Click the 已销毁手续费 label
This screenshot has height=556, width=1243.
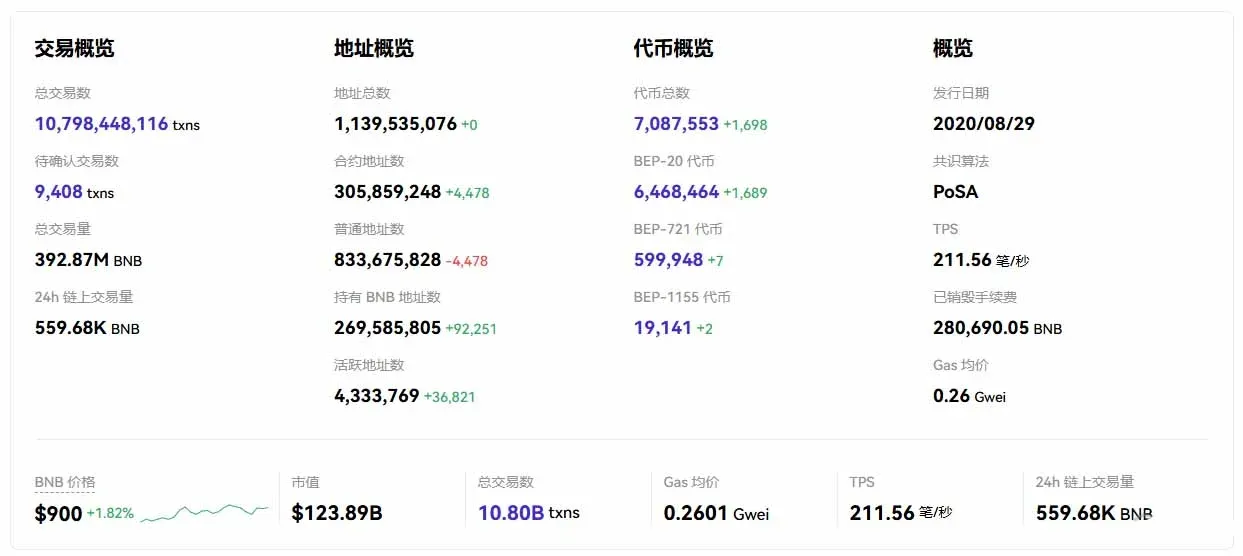[x=975, y=297]
